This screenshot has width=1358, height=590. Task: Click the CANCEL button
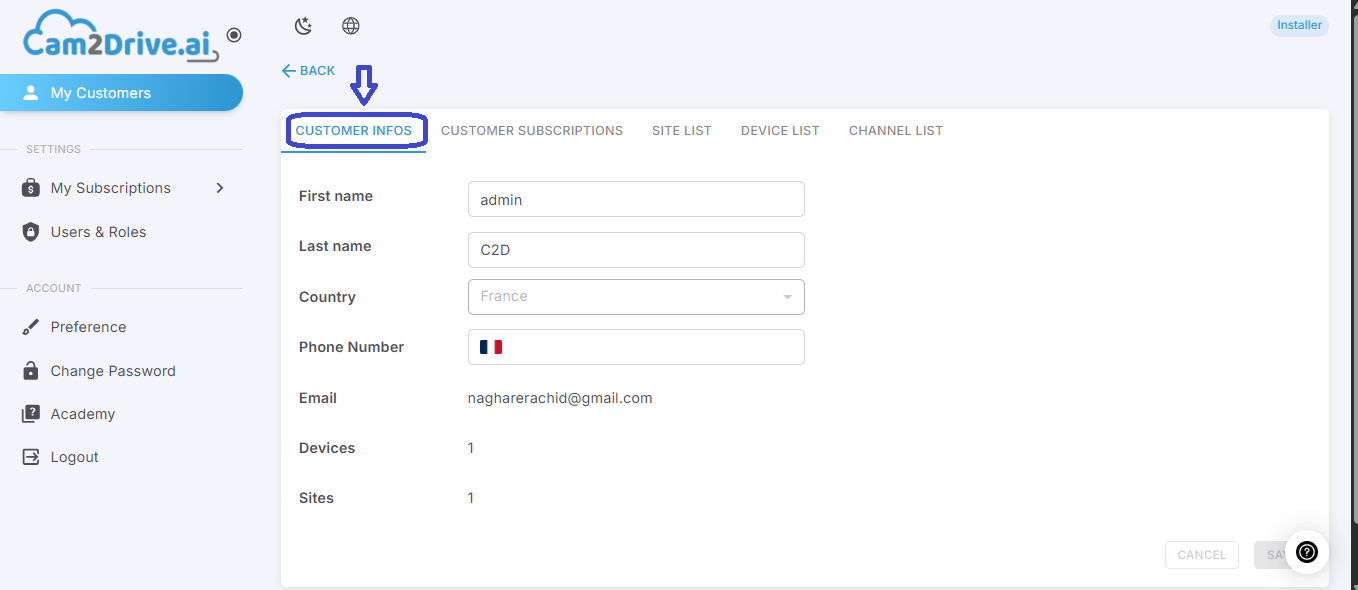[x=1202, y=555]
